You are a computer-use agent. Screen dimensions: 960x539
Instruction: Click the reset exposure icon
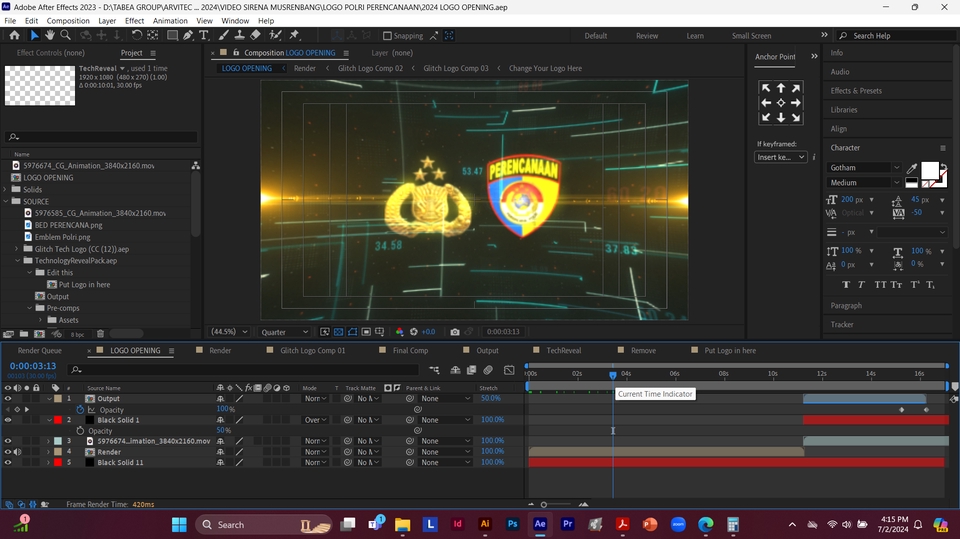point(414,332)
